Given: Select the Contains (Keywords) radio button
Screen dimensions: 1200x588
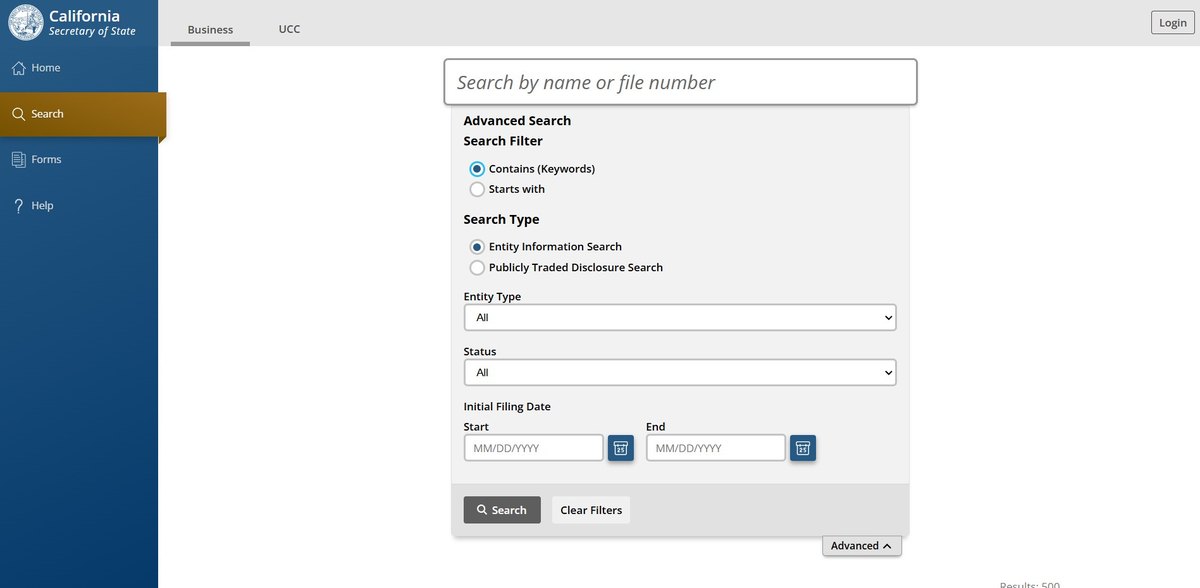Looking at the screenshot, I should [x=477, y=169].
